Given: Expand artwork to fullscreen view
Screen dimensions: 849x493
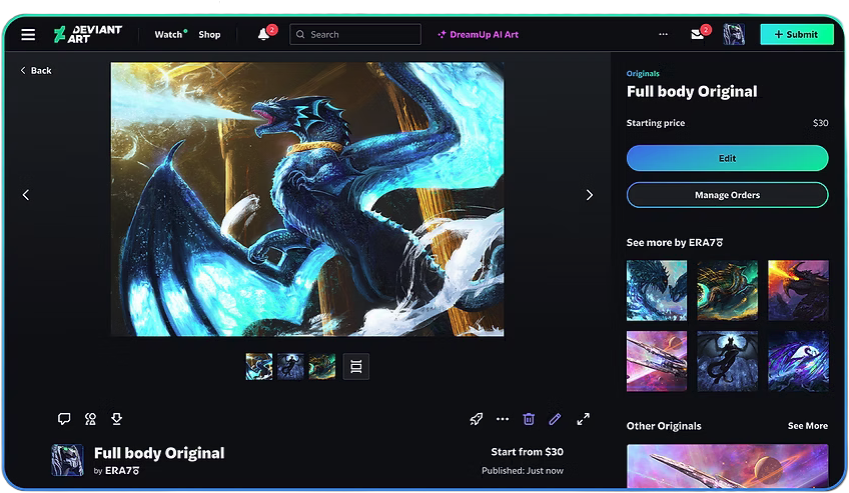Looking at the screenshot, I should tap(583, 419).
